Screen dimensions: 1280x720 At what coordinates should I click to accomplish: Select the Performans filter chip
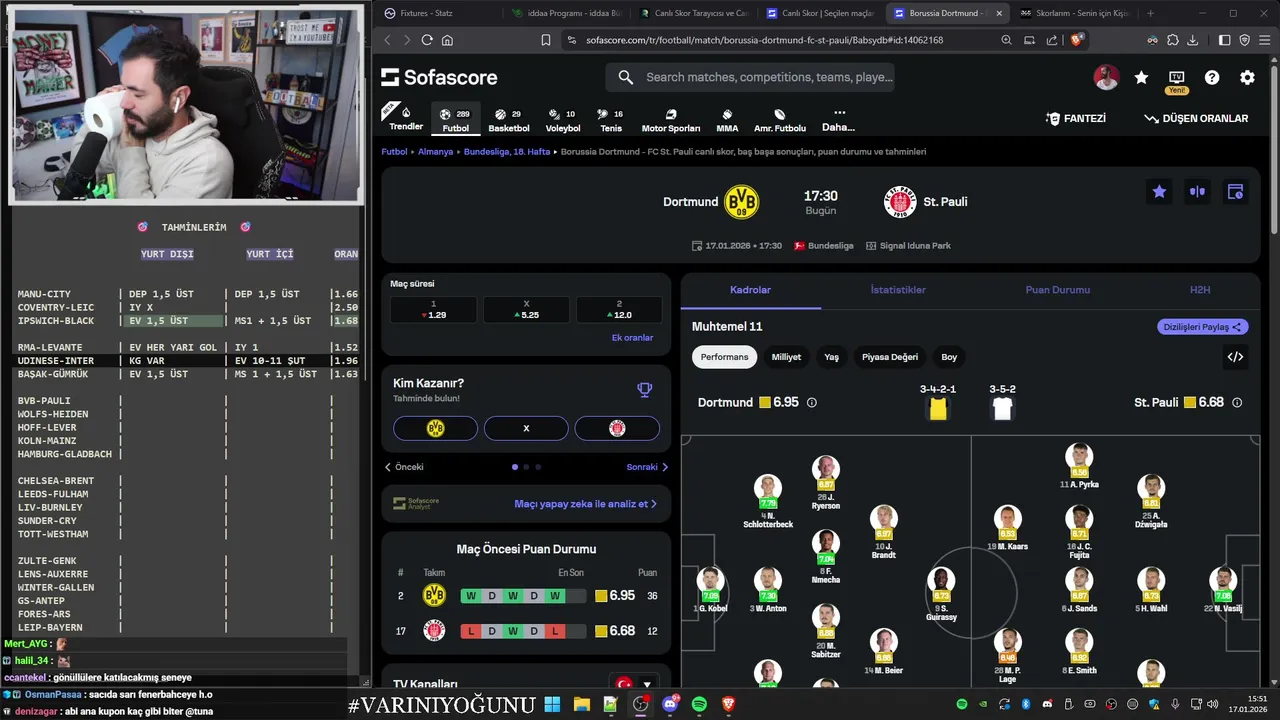click(x=724, y=357)
